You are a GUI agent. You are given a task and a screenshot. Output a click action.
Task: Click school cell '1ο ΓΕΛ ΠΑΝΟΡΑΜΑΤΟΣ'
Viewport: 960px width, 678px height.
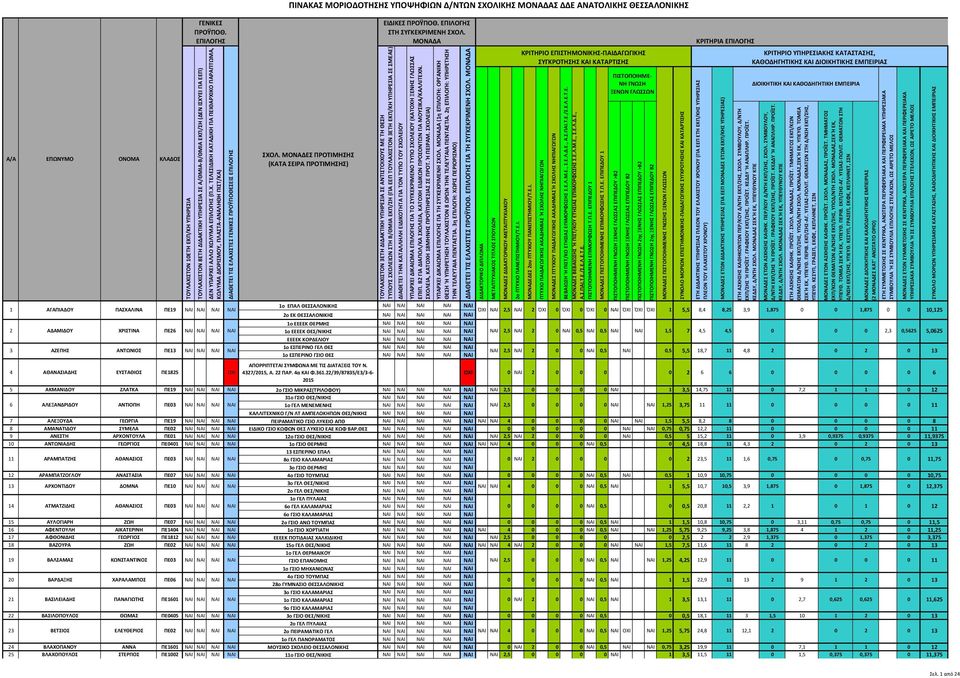(308, 639)
